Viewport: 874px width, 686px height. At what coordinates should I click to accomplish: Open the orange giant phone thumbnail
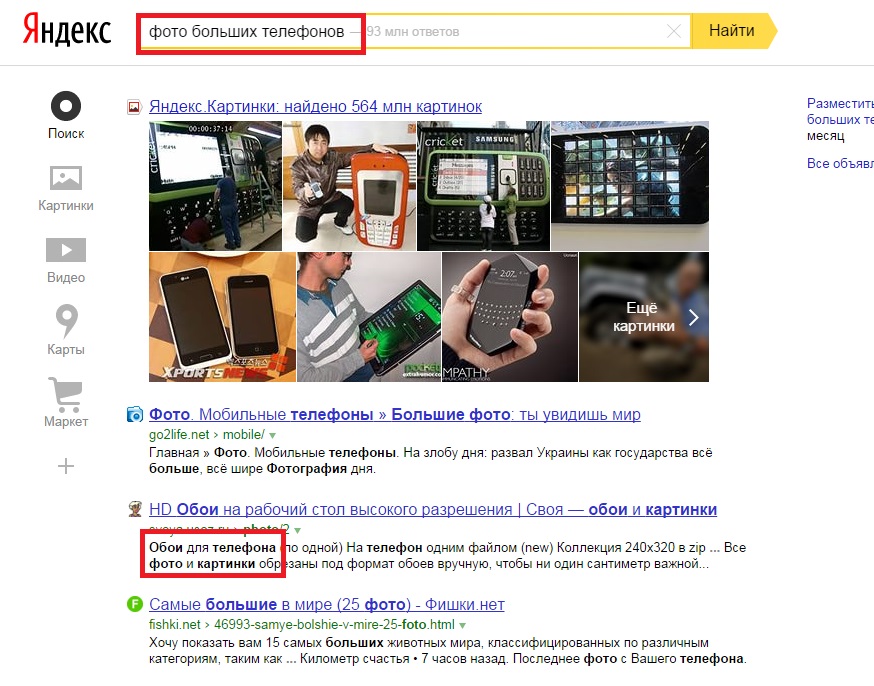click(349, 186)
